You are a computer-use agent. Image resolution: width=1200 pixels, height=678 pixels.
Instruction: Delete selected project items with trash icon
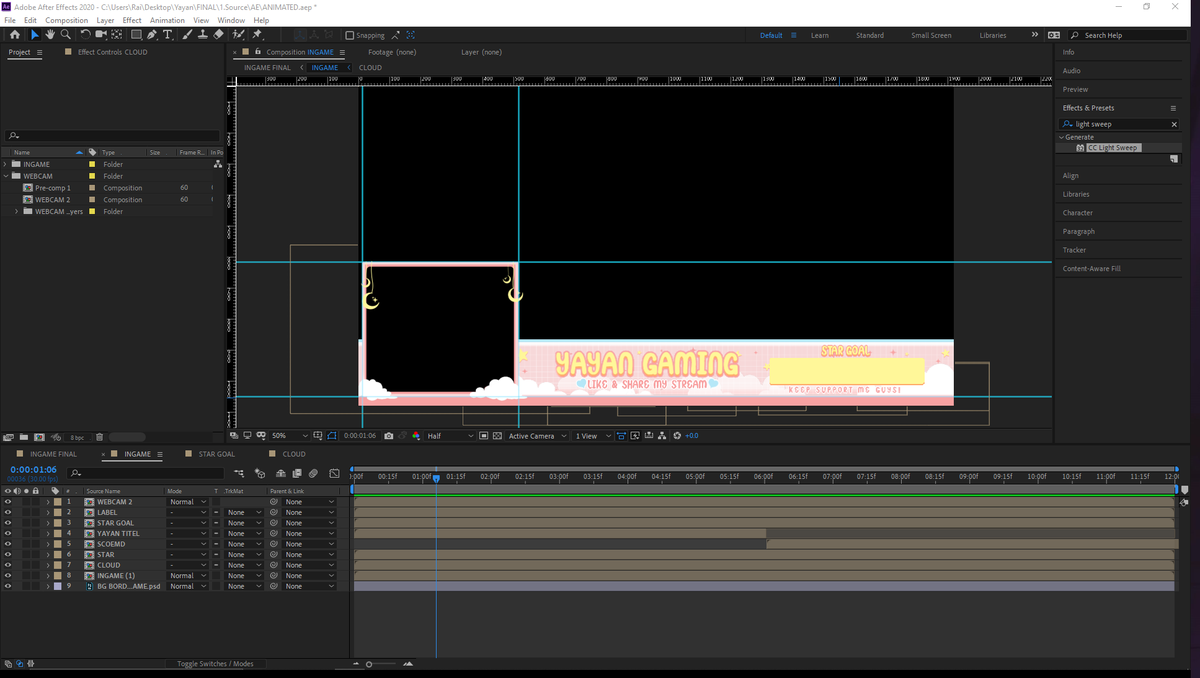pyautogui.click(x=99, y=437)
